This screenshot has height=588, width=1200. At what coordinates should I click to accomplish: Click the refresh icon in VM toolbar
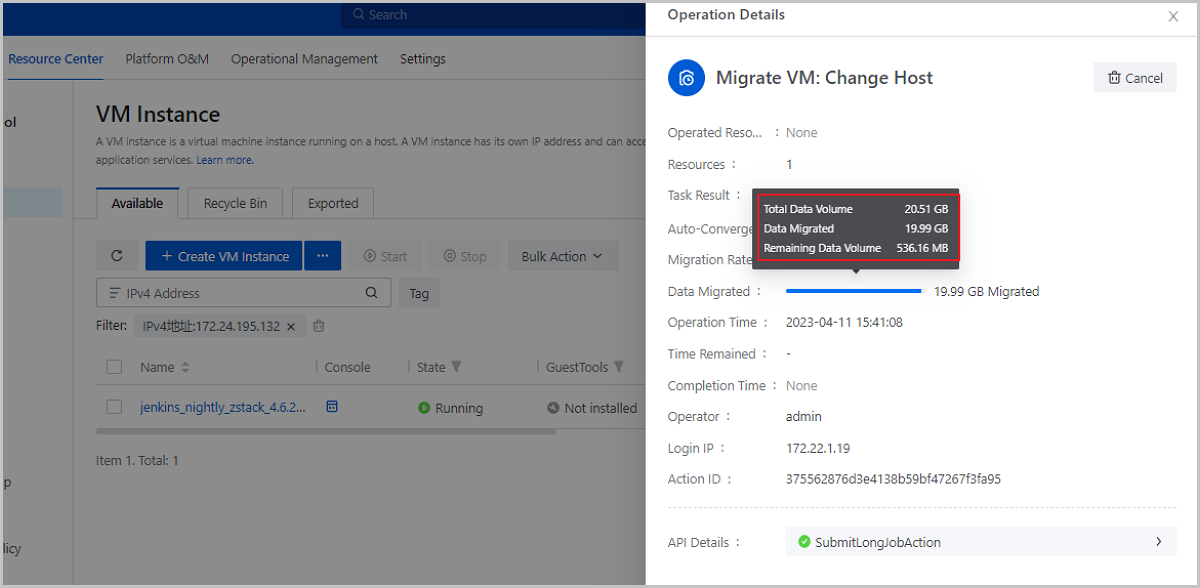tap(117, 256)
